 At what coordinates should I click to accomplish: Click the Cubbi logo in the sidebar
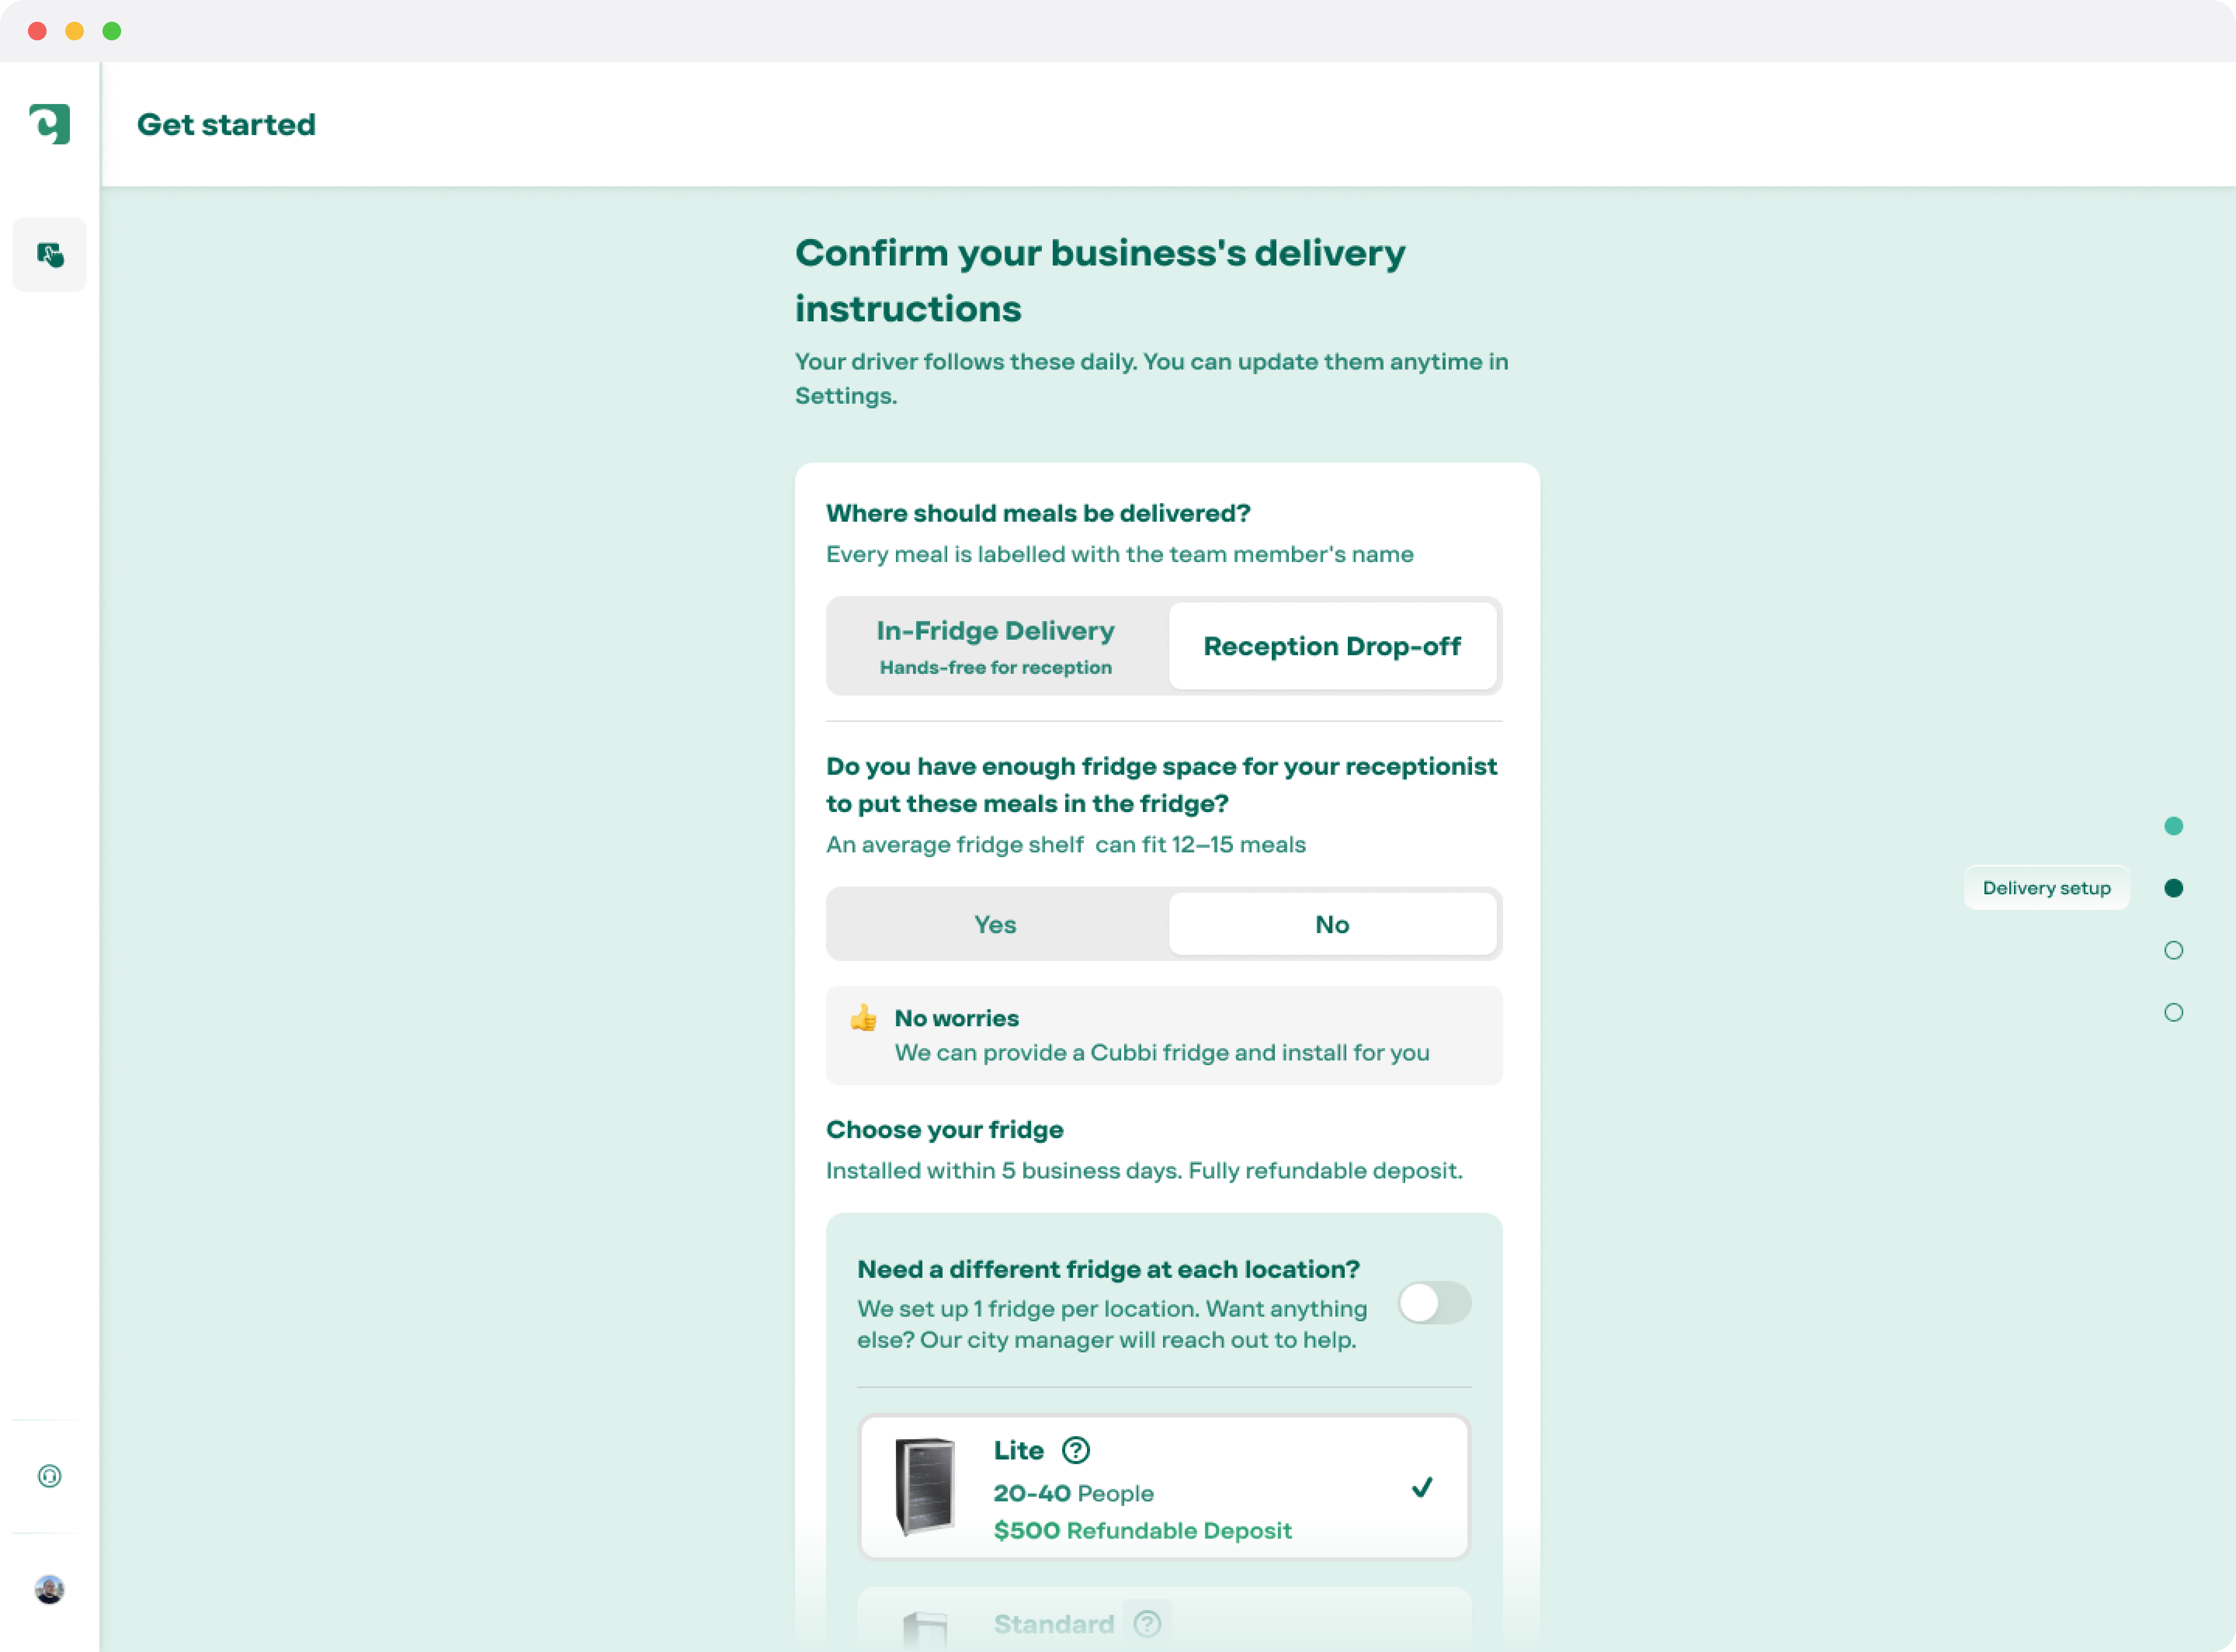point(50,124)
